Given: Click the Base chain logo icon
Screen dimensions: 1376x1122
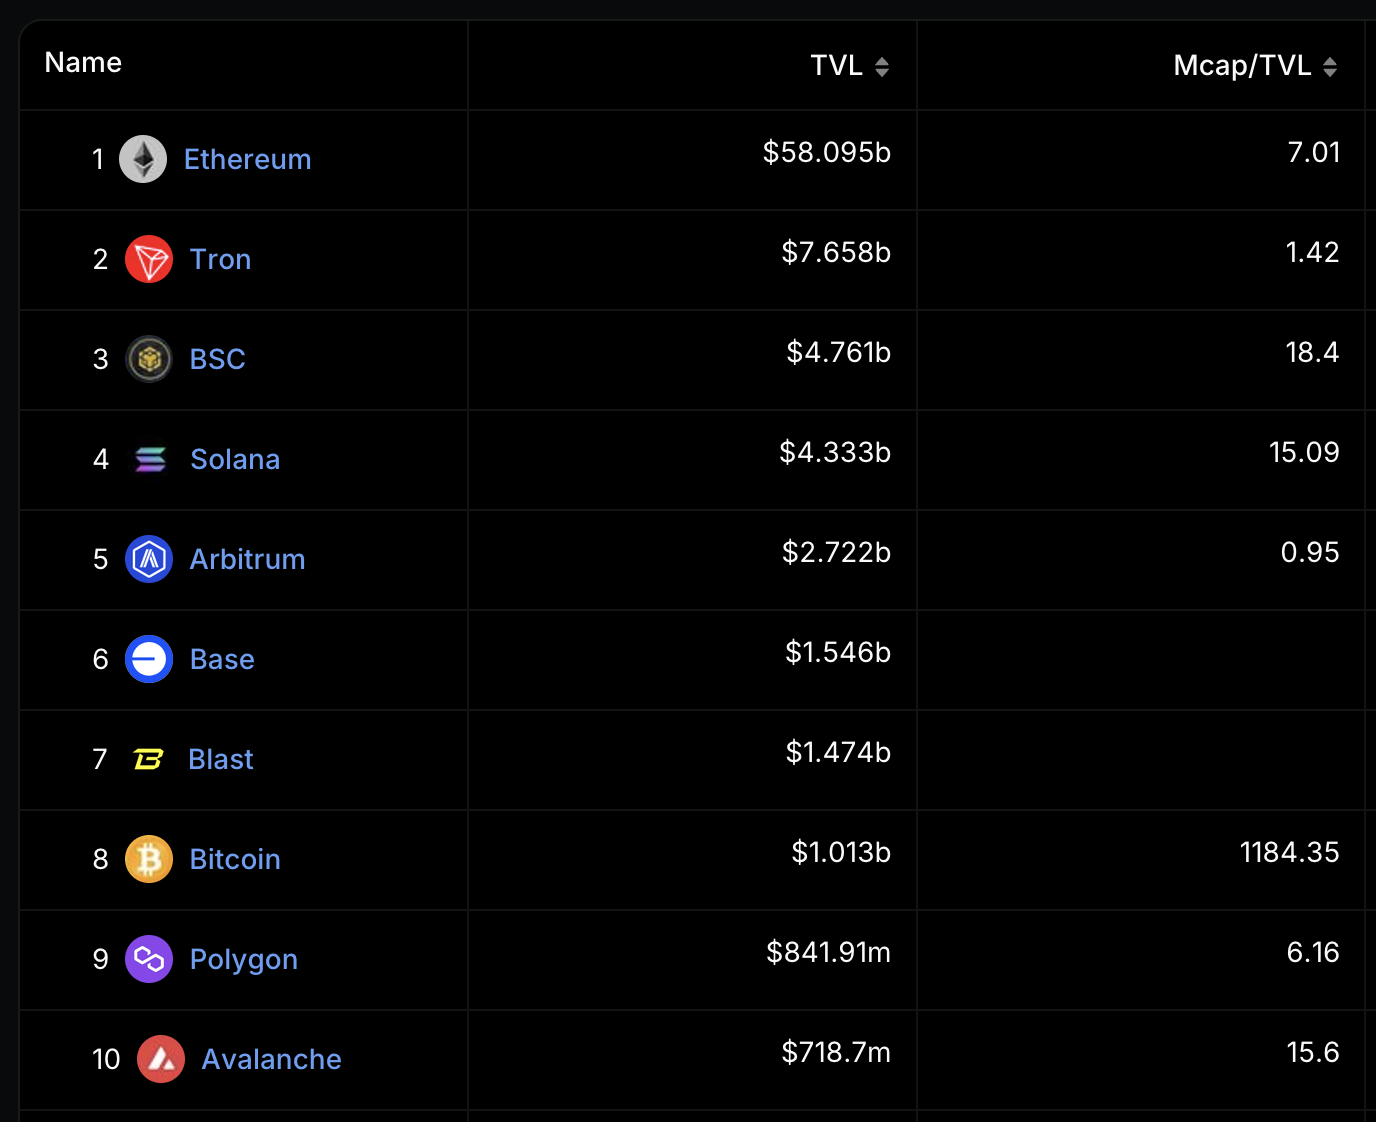Looking at the screenshot, I should tap(149, 659).
